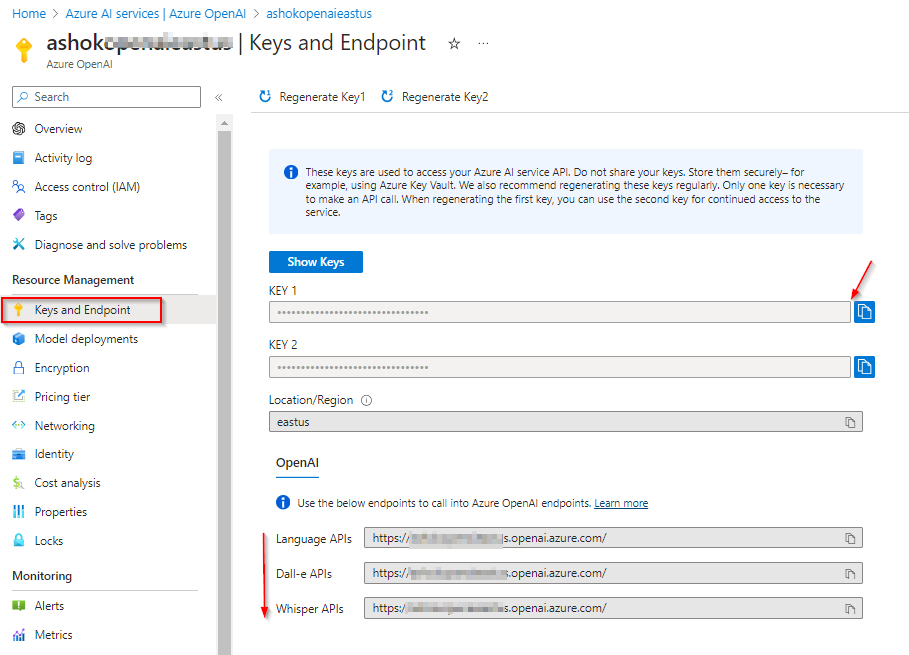This screenshot has width=909, height=655.
Task: Favorite this resource with the star icon
Action: [x=454, y=44]
